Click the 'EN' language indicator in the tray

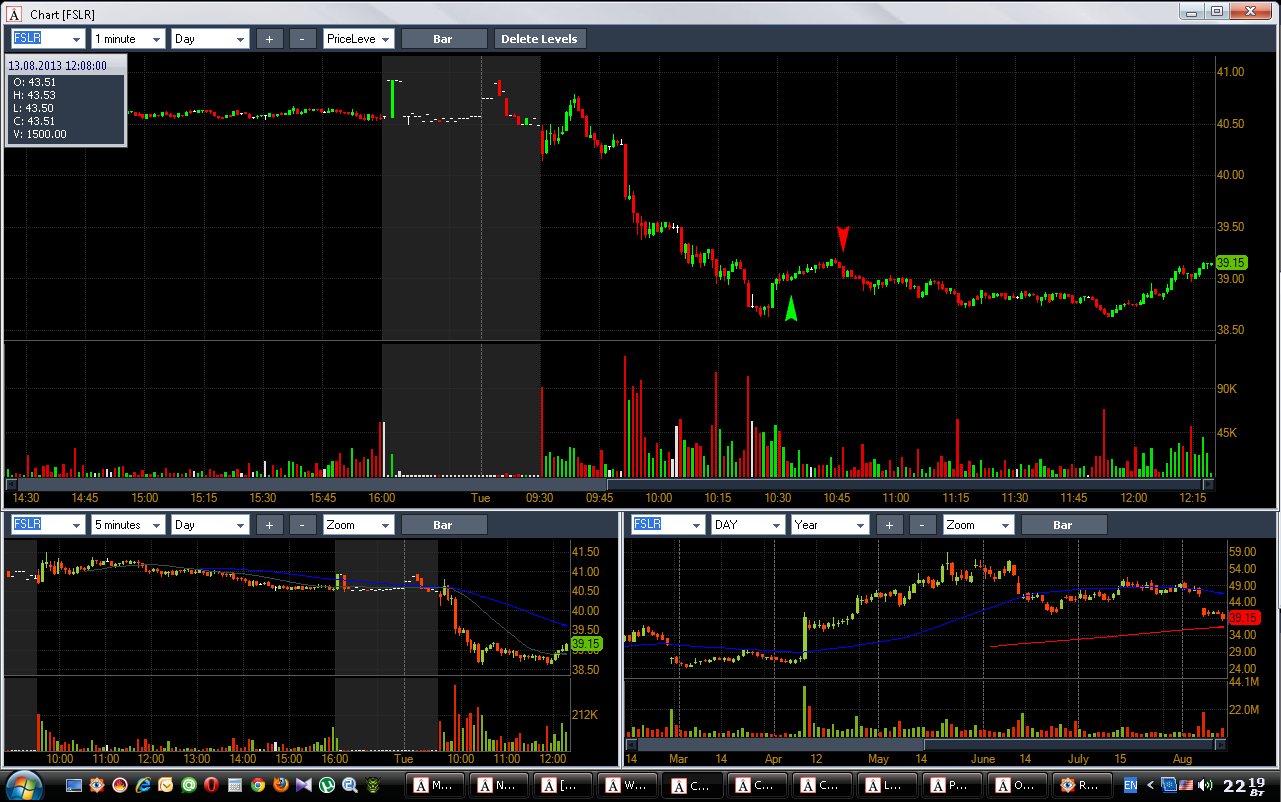tap(1130, 785)
